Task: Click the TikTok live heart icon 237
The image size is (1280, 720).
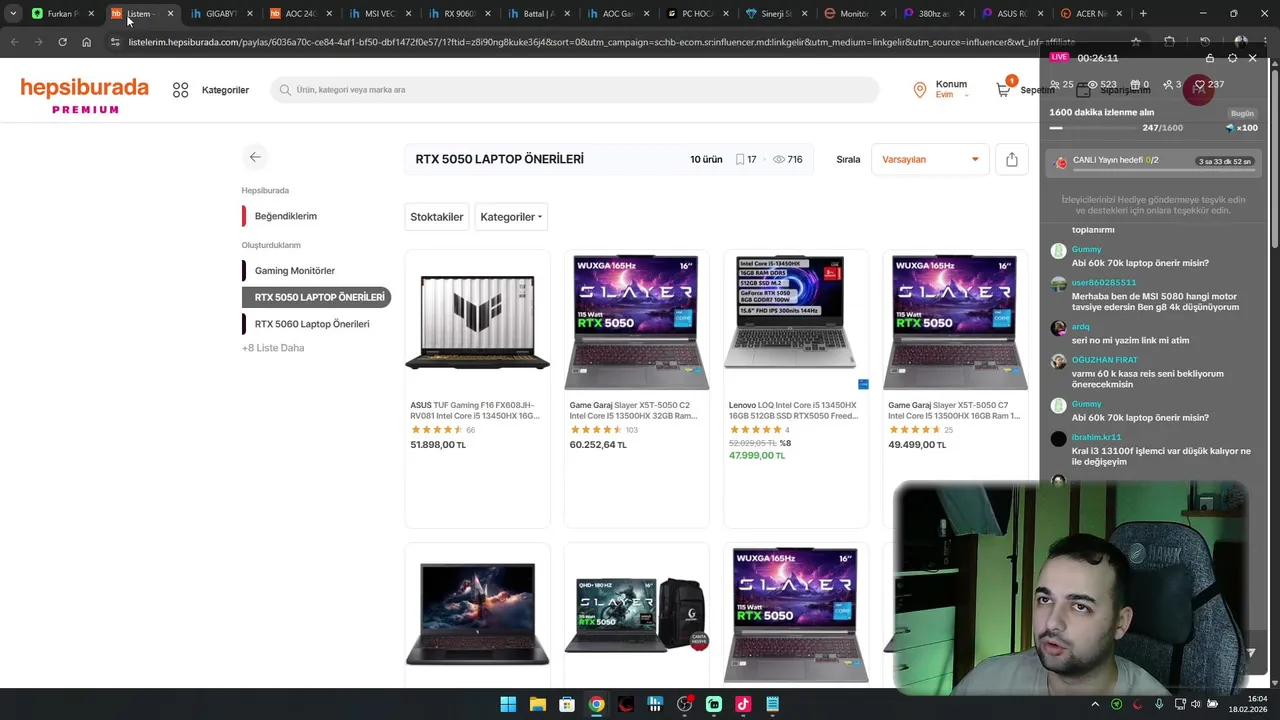Action: tap(1198, 85)
